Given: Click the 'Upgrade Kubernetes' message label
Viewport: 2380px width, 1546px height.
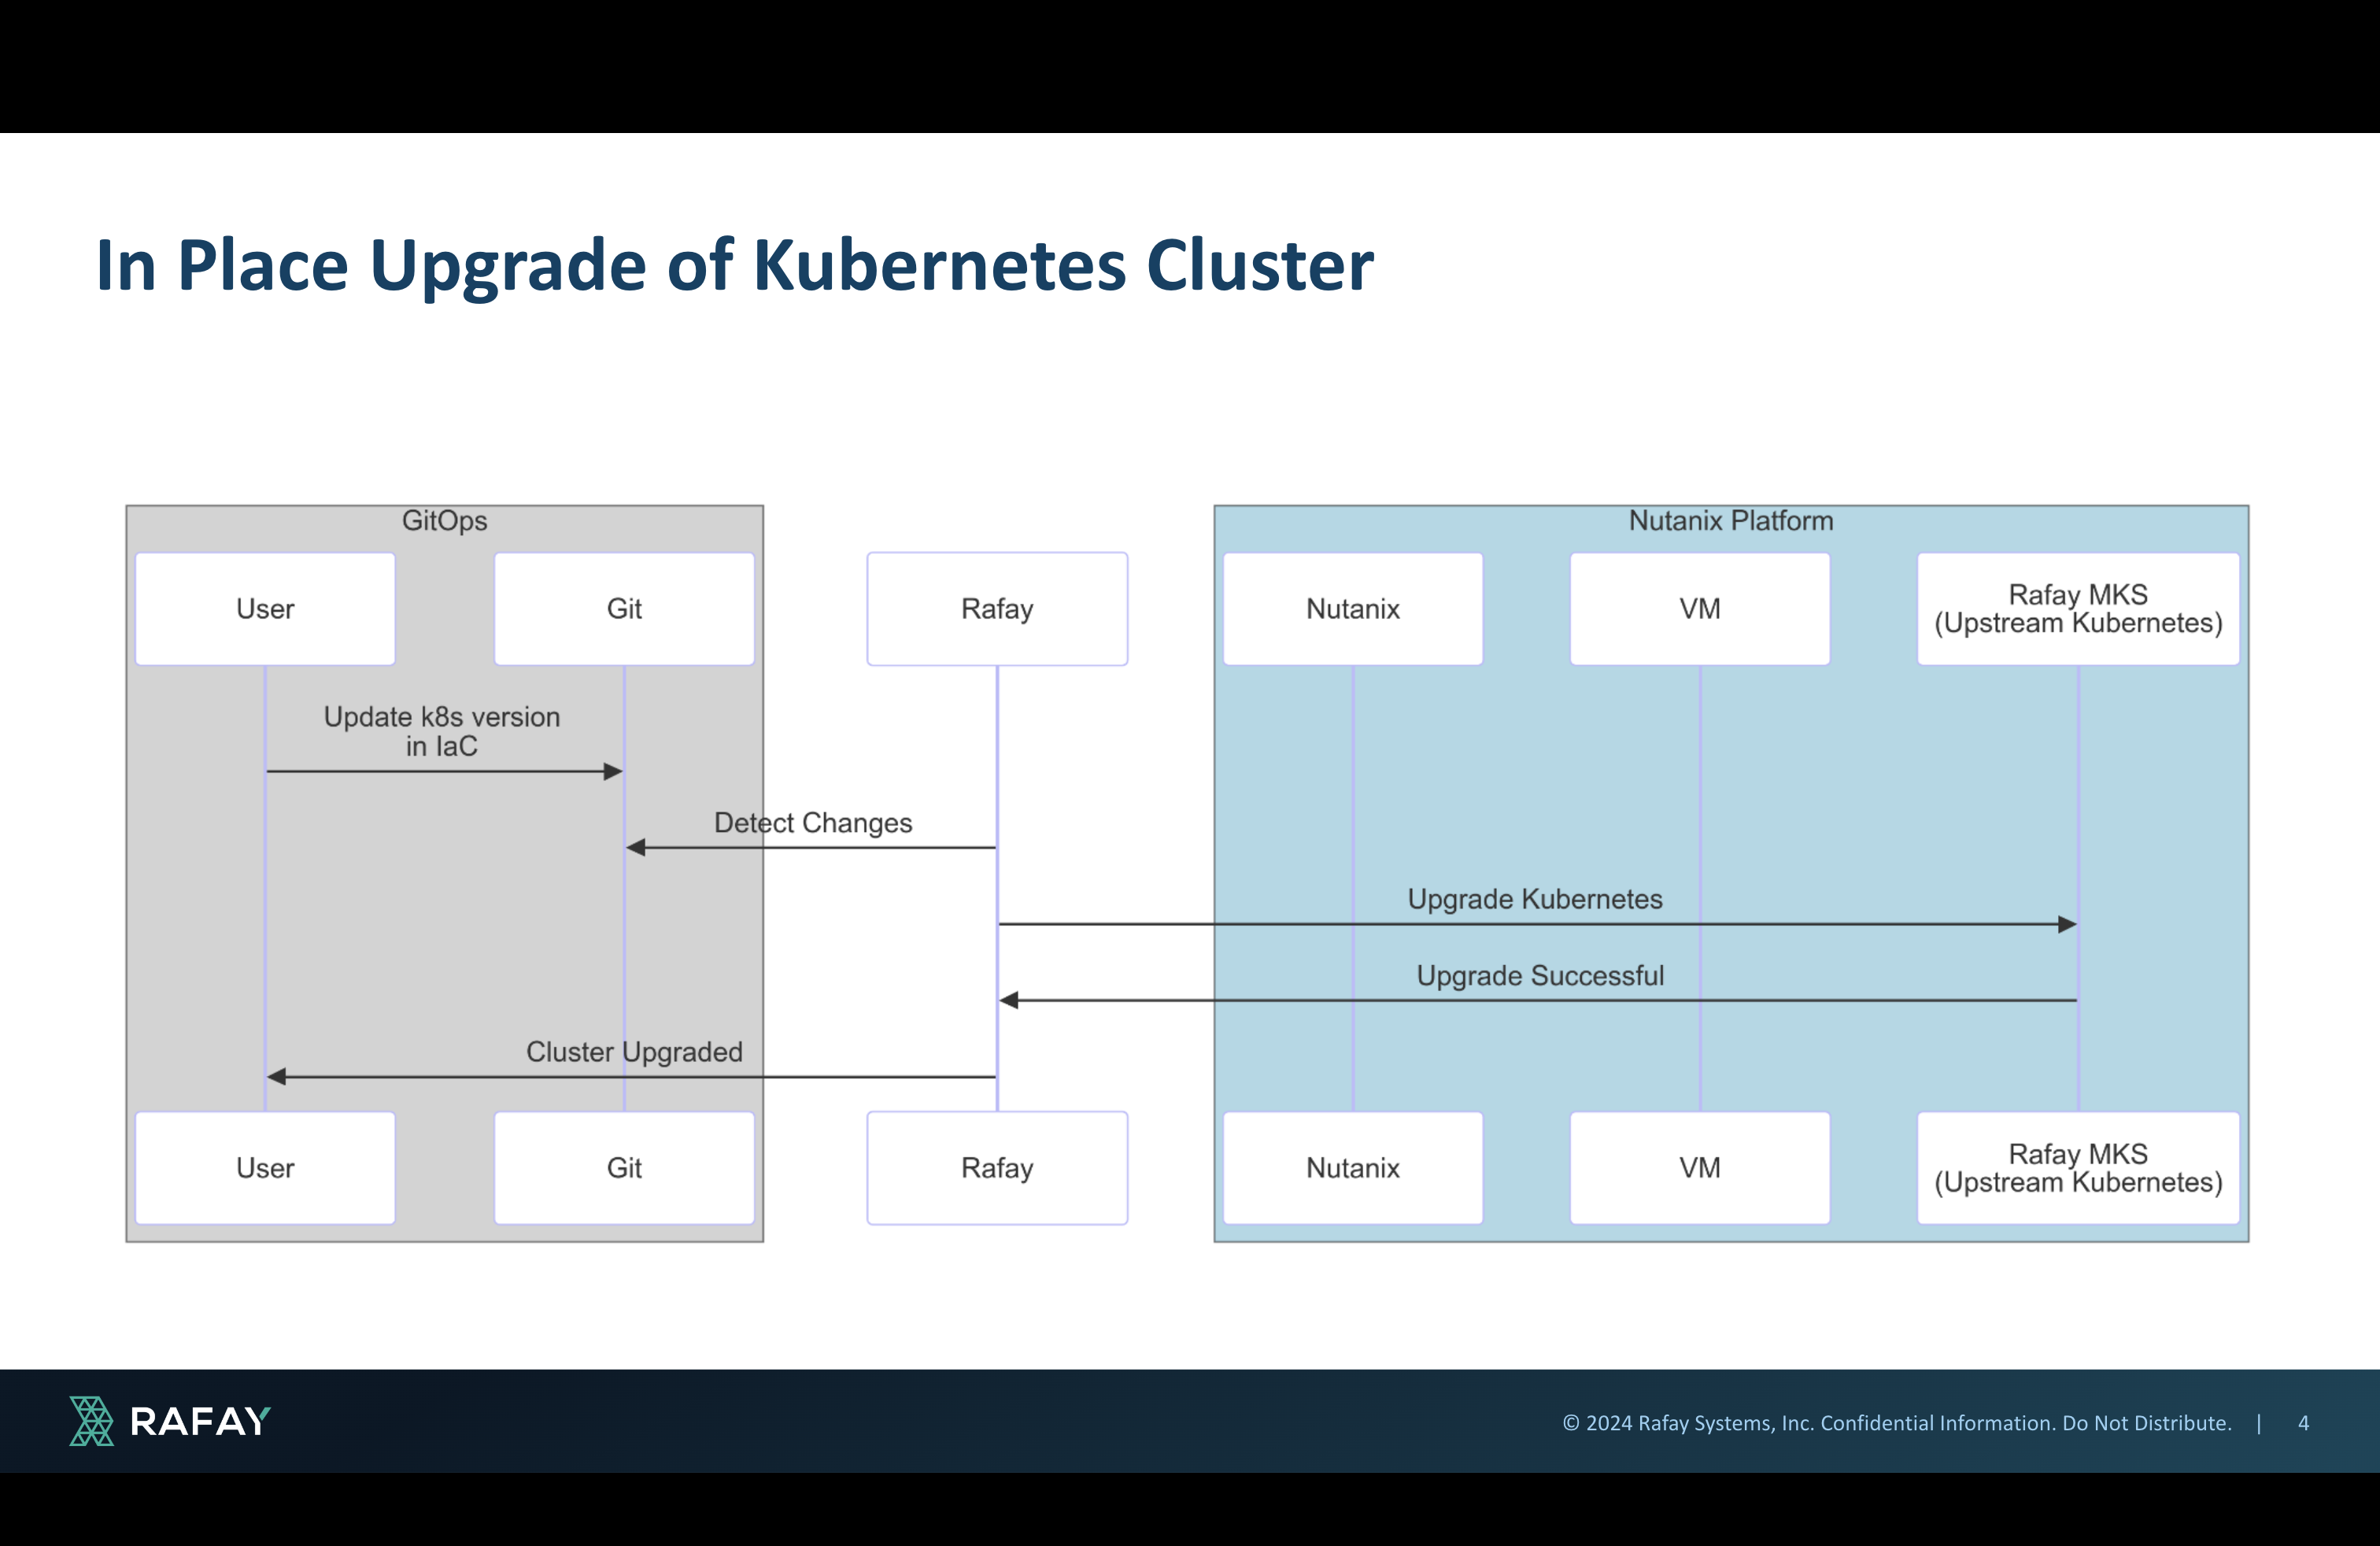Looking at the screenshot, I should [x=1535, y=899].
